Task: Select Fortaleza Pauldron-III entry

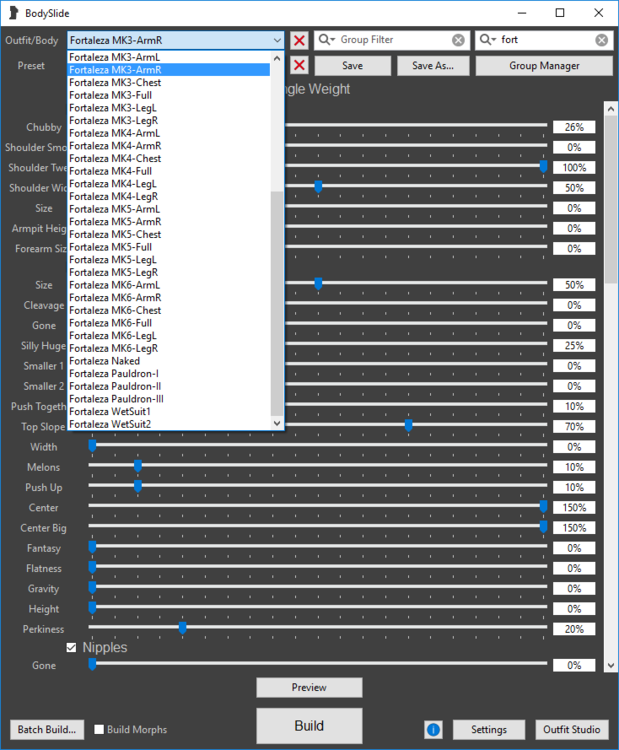Action: pyautogui.click(x=169, y=399)
